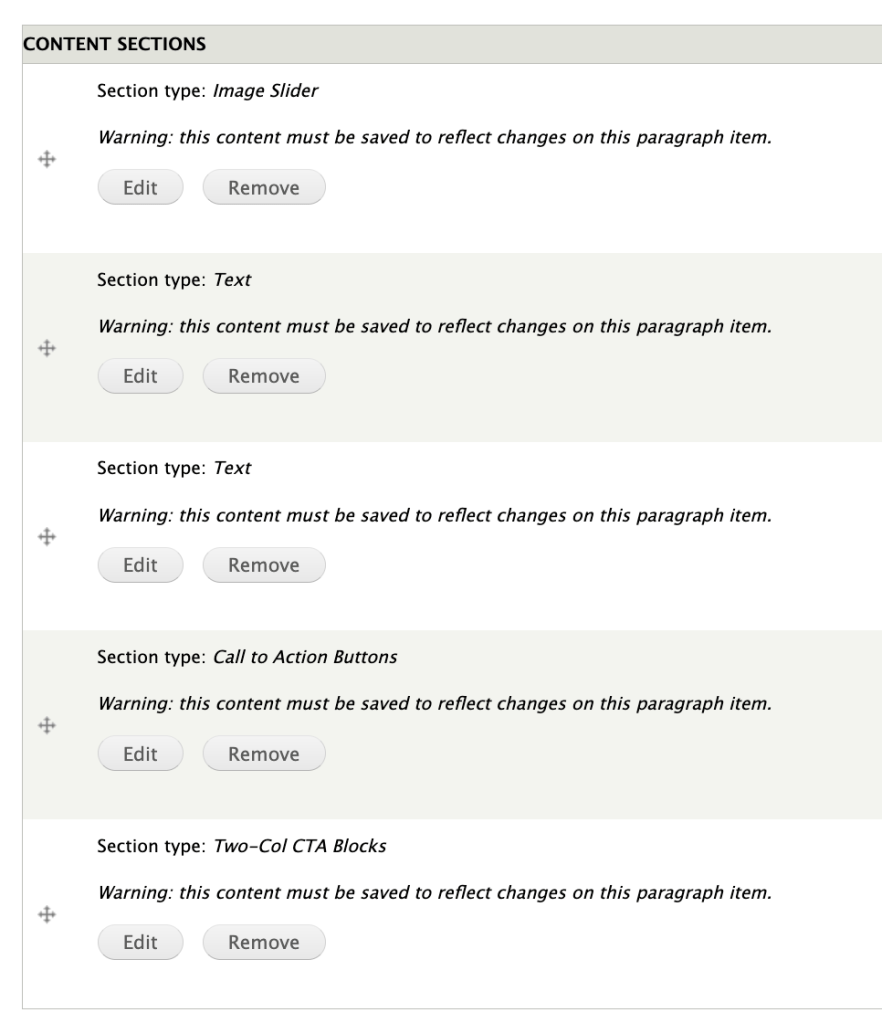Edit the Two-Col CTA Blocks section
This screenshot has height=1023, width=882.
tap(140, 942)
